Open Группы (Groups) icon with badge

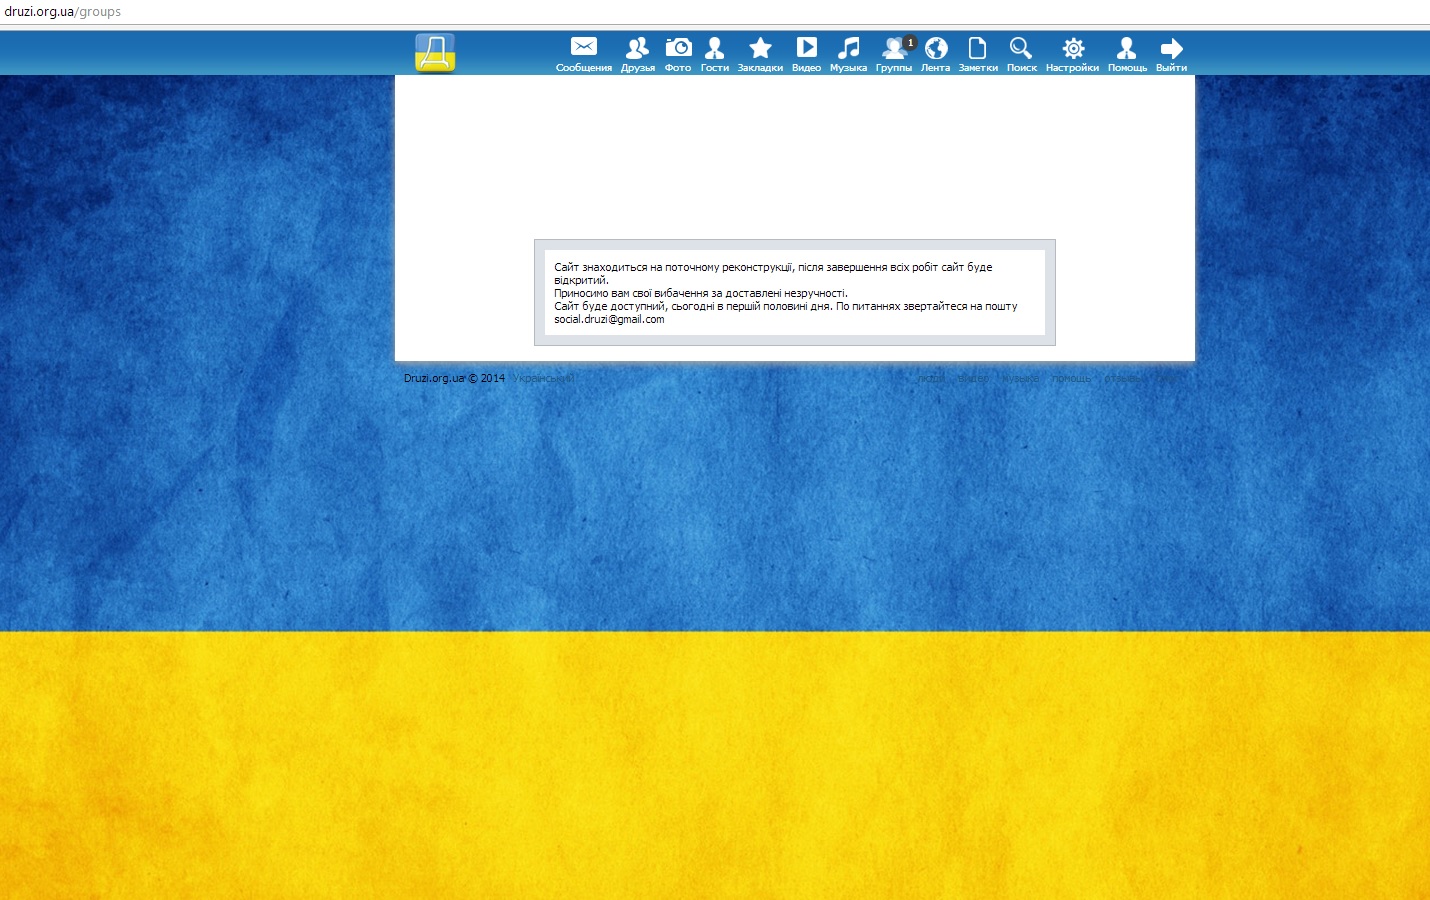(x=893, y=49)
